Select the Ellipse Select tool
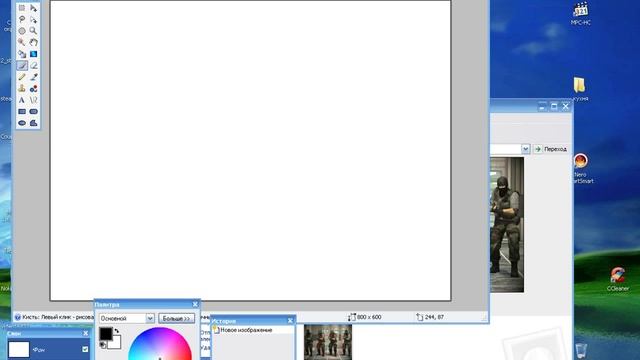640x360 pixels. tap(22, 31)
